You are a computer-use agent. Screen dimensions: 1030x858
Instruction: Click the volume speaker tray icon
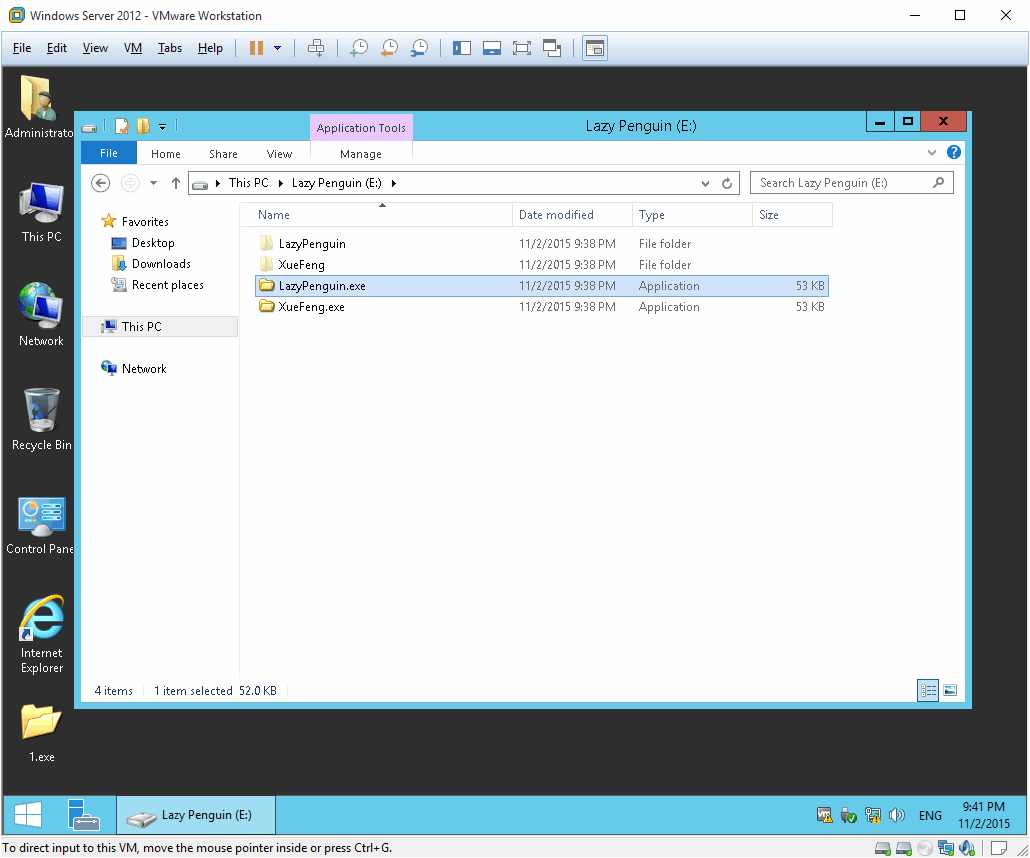tap(896, 815)
